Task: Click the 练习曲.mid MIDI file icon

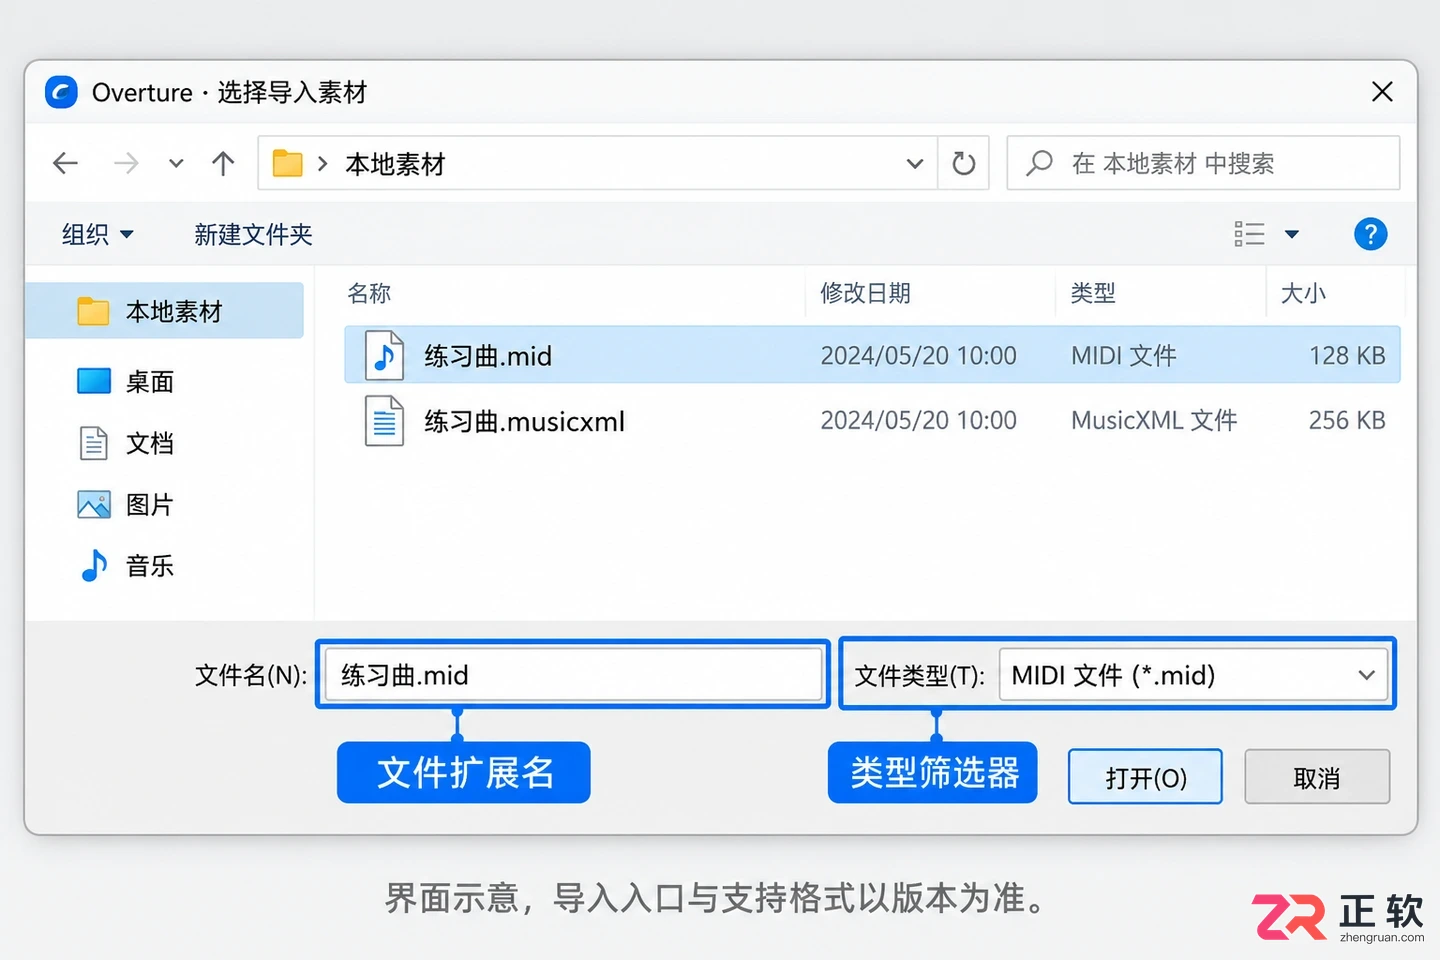Action: coord(384,355)
